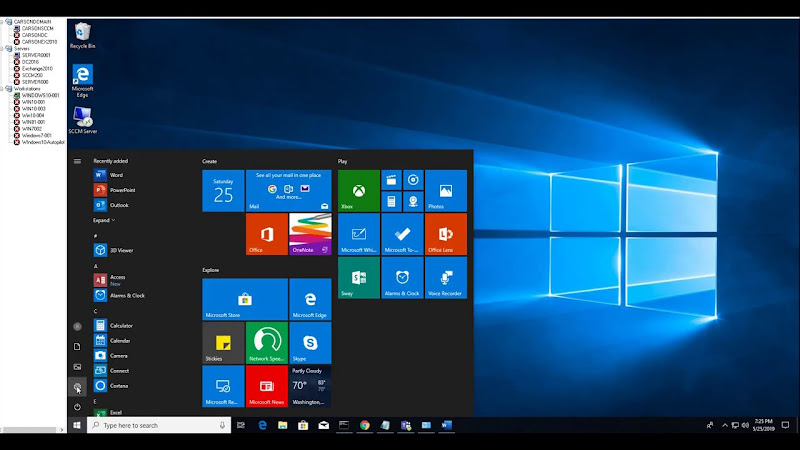Viewport: 800px width, 450px height.
Task: Open the Saturday 25 calendar tile
Action: click(223, 190)
